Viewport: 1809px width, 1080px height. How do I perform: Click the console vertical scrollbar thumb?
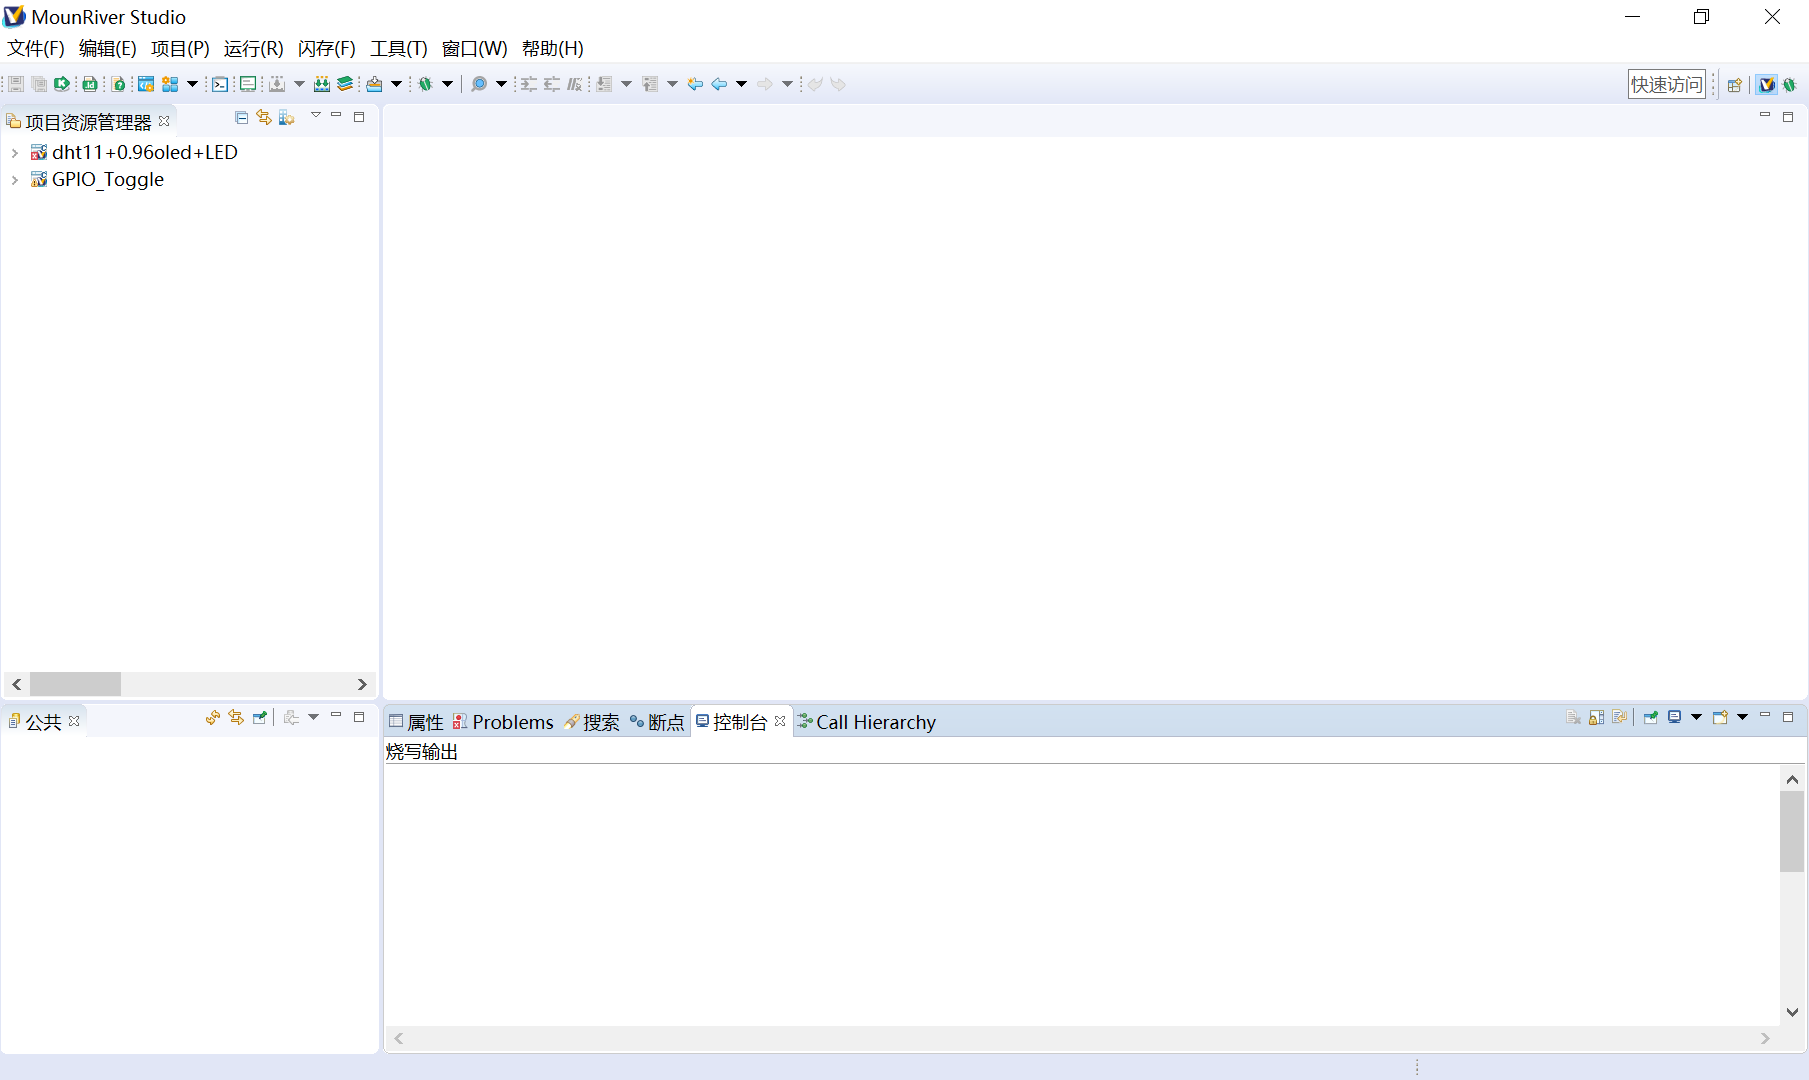click(x=1792, y=831)
